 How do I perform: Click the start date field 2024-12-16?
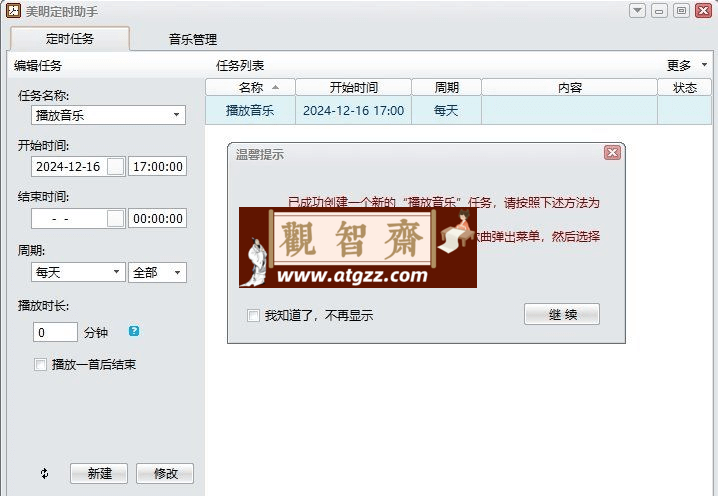(69, 166)
